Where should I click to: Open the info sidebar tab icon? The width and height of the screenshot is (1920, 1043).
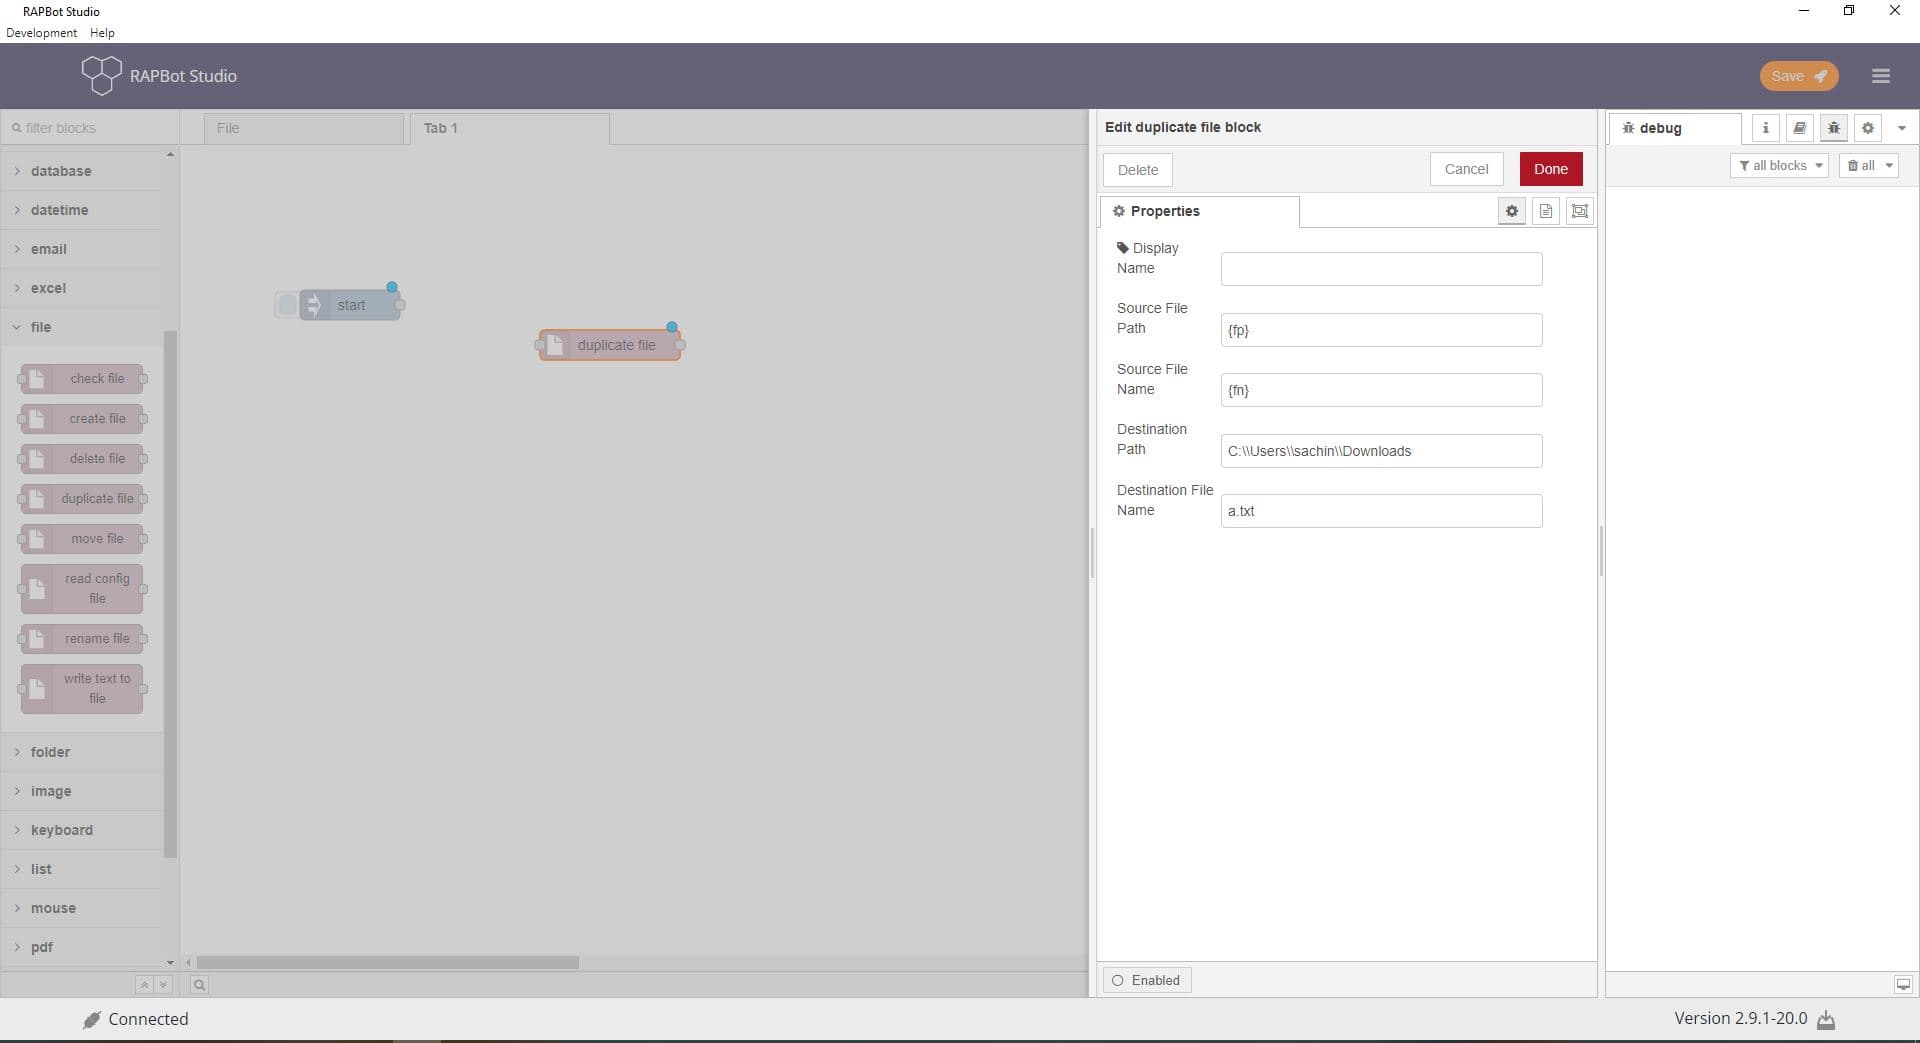(x=1765, y=128)
